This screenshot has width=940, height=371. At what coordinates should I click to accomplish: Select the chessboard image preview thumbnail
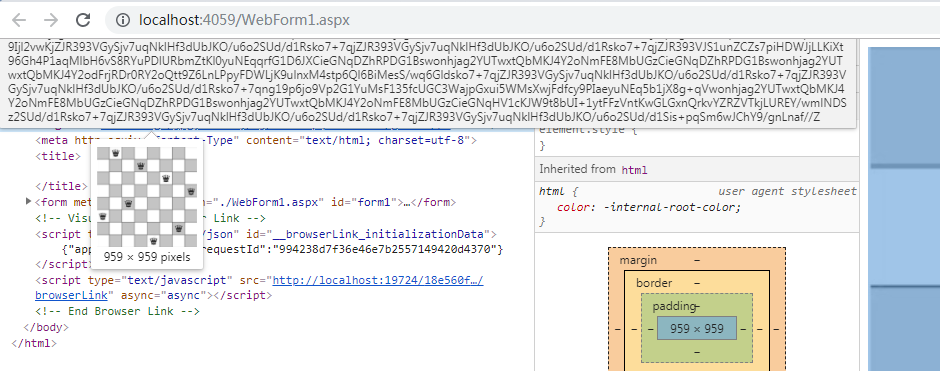click(x=147, y=197)
